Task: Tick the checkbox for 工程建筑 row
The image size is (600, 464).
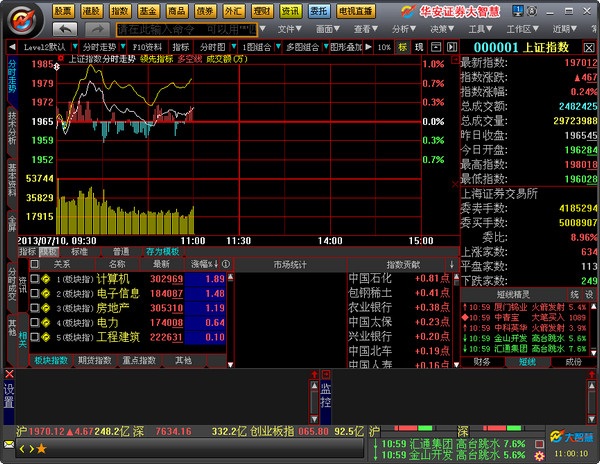Action: (x=35, y=337)
